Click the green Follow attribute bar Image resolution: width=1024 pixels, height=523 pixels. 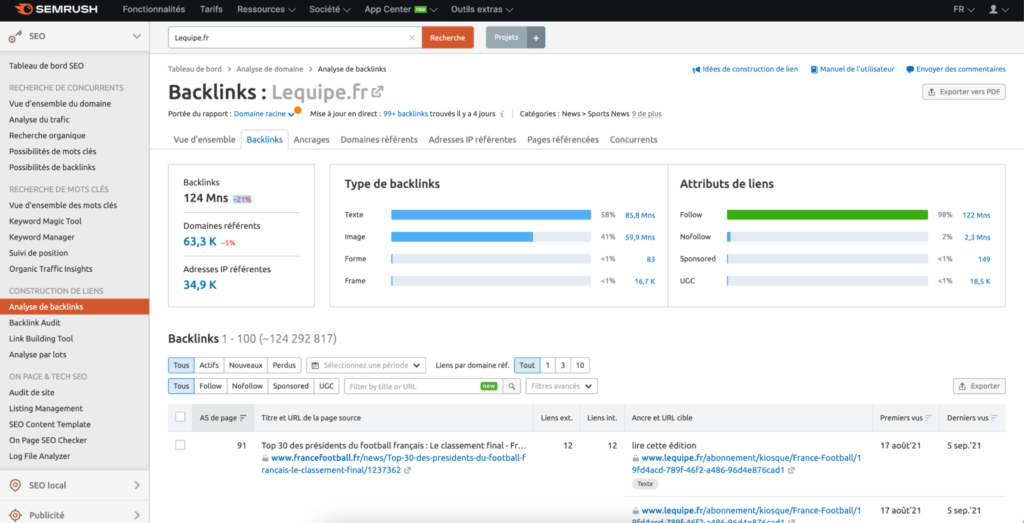[x=827, y=215]
